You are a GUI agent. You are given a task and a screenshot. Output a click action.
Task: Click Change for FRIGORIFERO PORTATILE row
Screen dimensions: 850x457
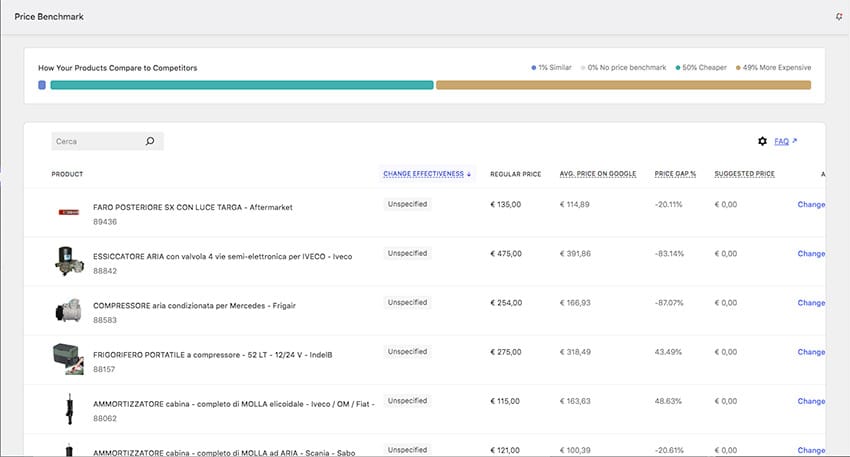click(811, 352)
